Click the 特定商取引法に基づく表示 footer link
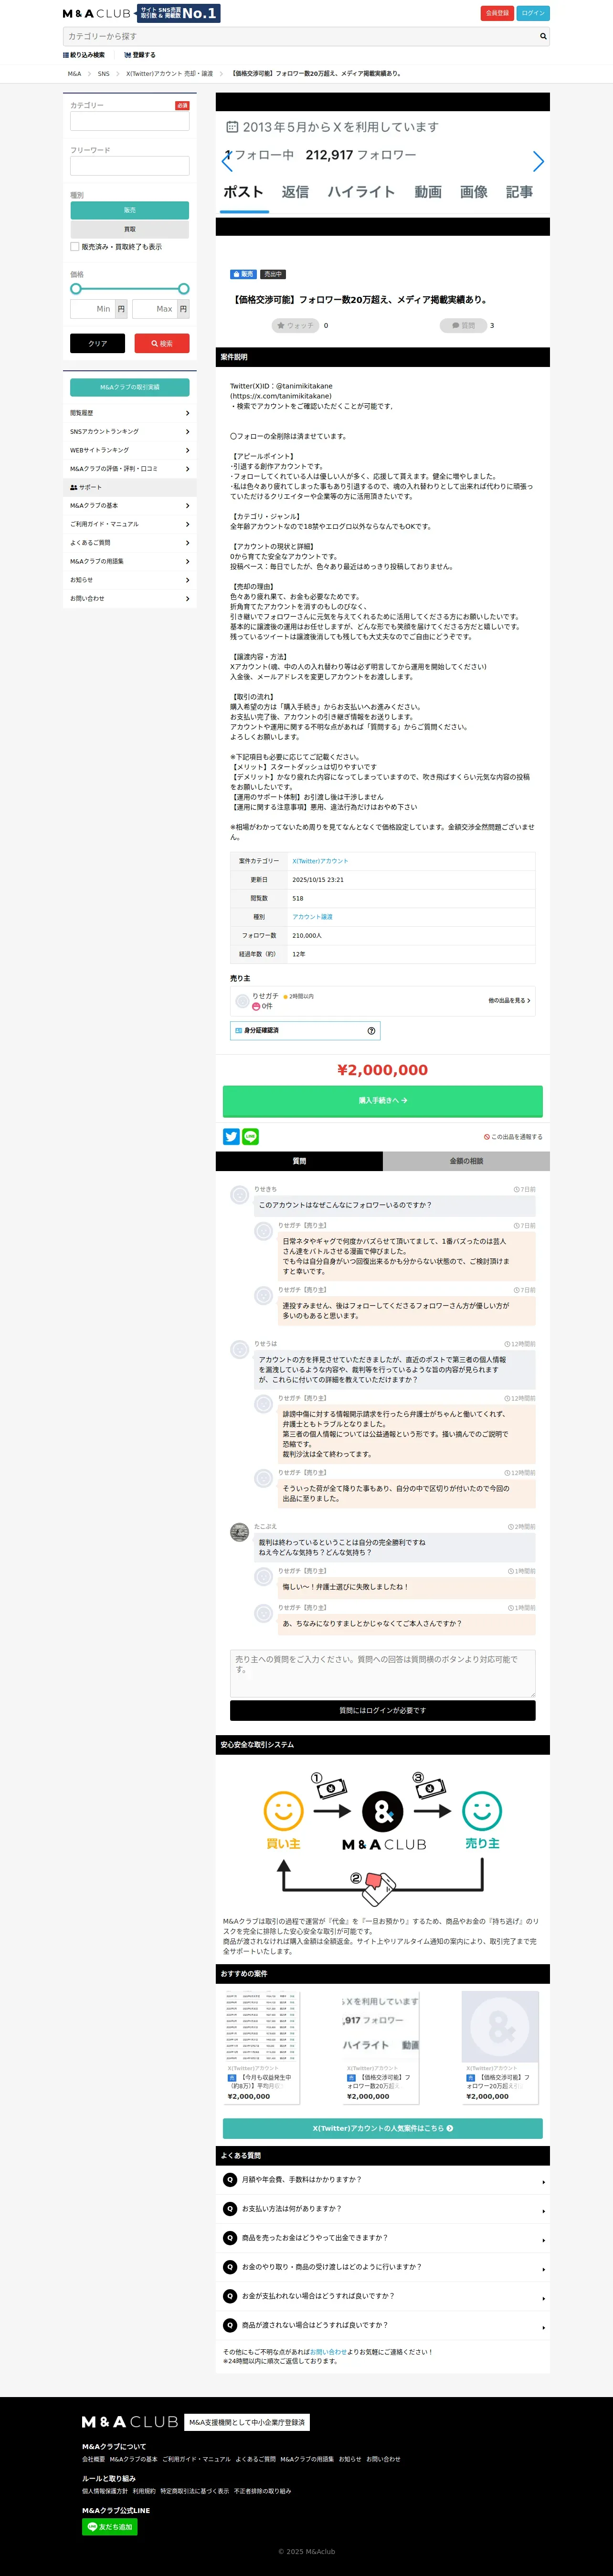613x2576 pixels. [x=194, y=2491]
